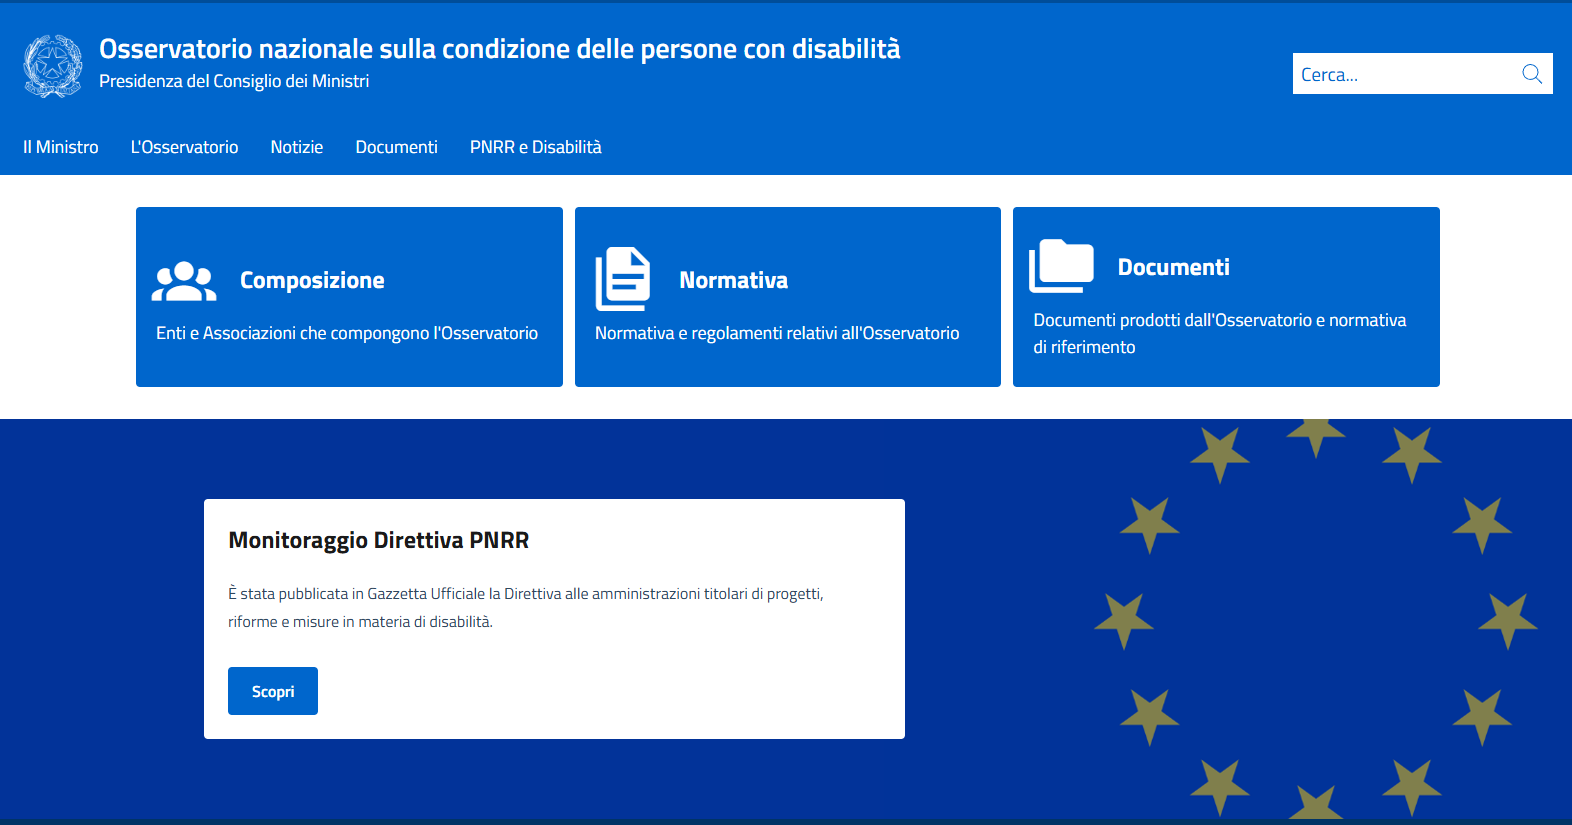Viewport: 1572px width, 825px height.
Task: Click the Italian Republic emblem logo
Action: pyautogui.click(x=53, y=66)
